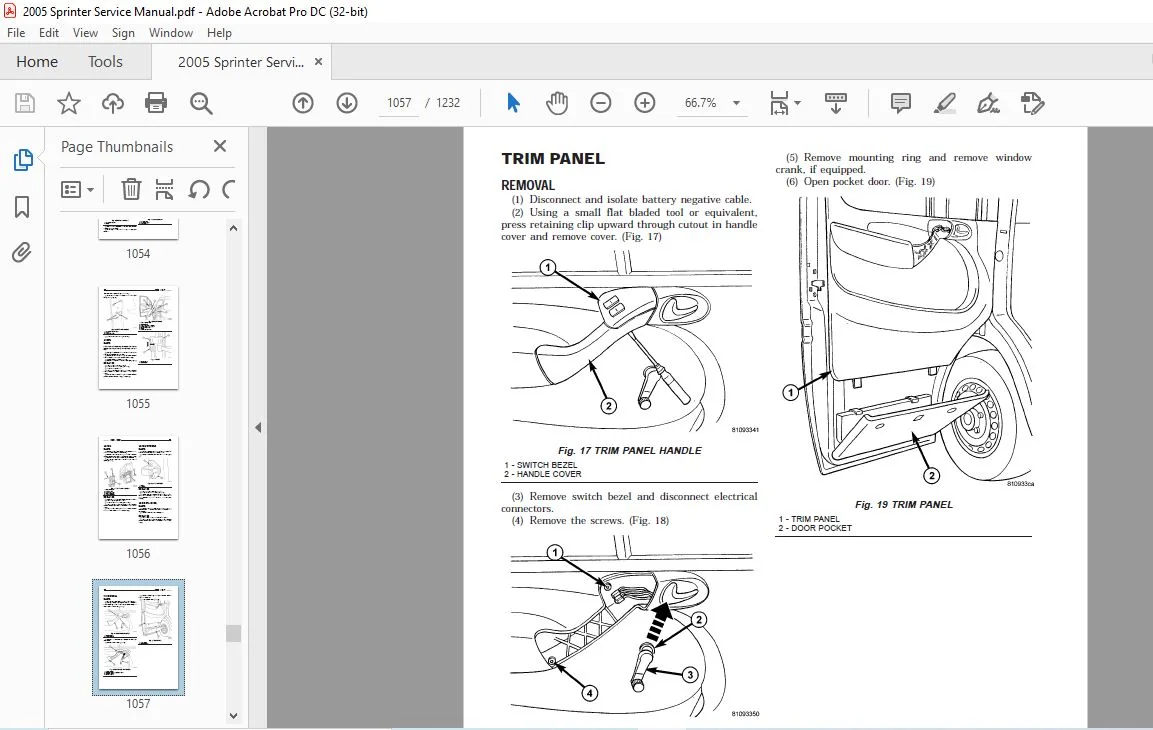Viewport: 1153px width, 730px height.
Task: Open the Bookmarks sidebar panel
Action: [x=22, y=207]
